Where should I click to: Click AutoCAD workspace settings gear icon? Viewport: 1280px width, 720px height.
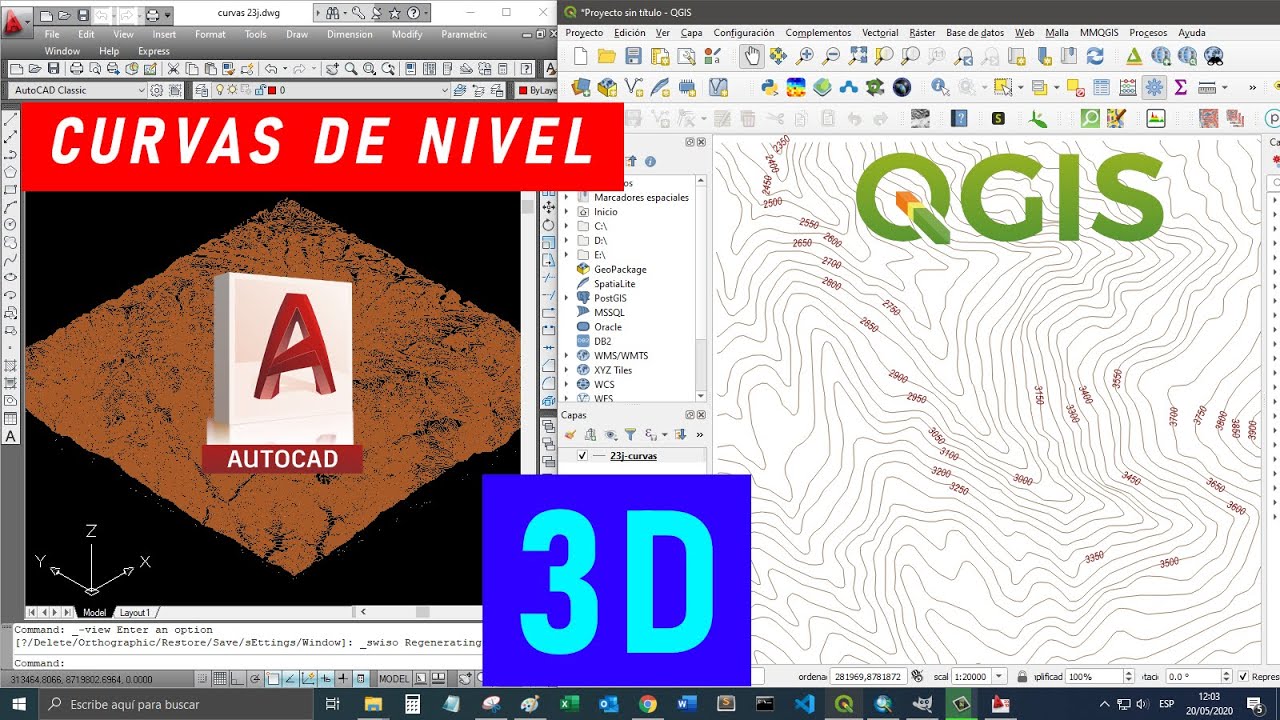(157, 90)
